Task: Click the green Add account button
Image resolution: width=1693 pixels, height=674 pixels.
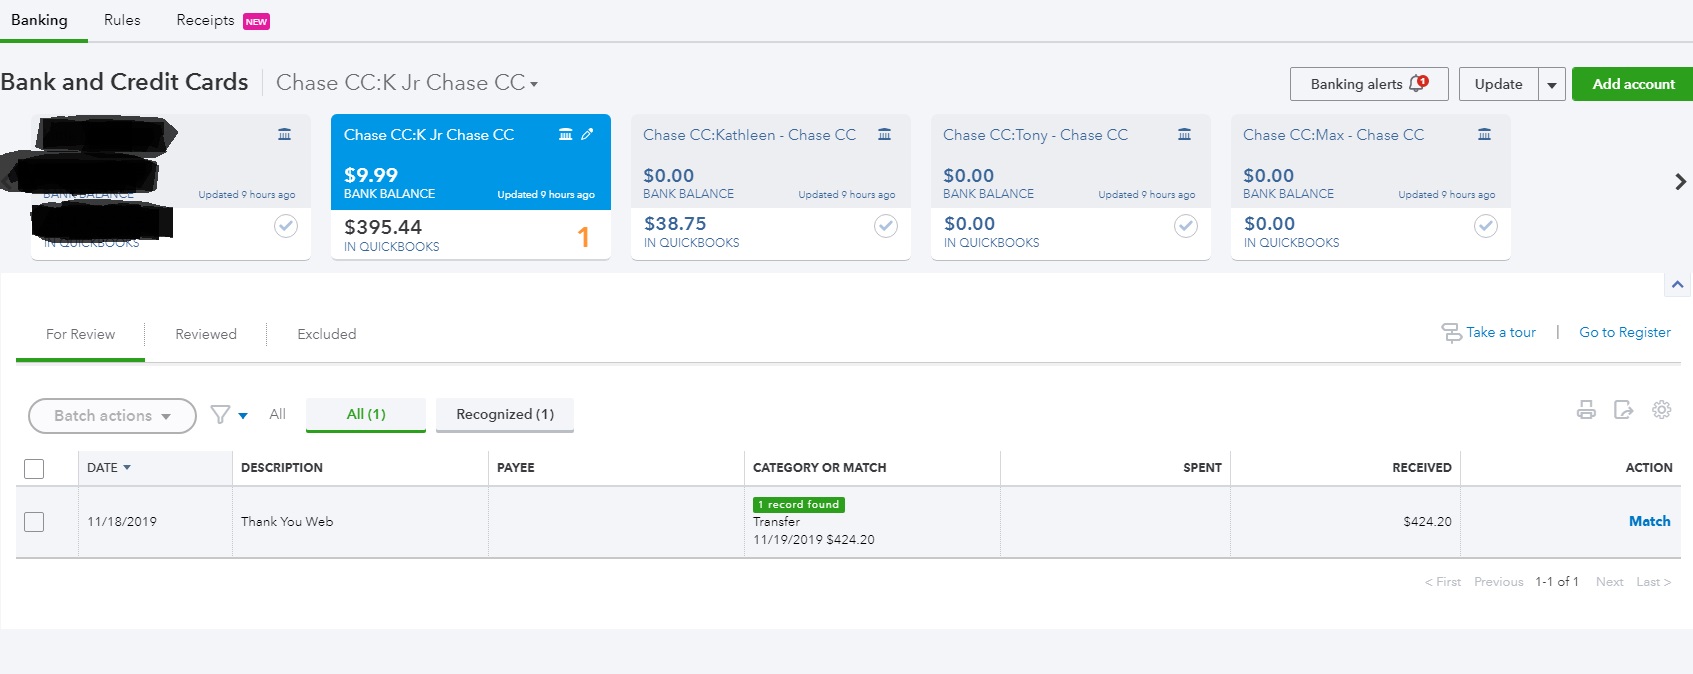Action: coord(1632,84)
